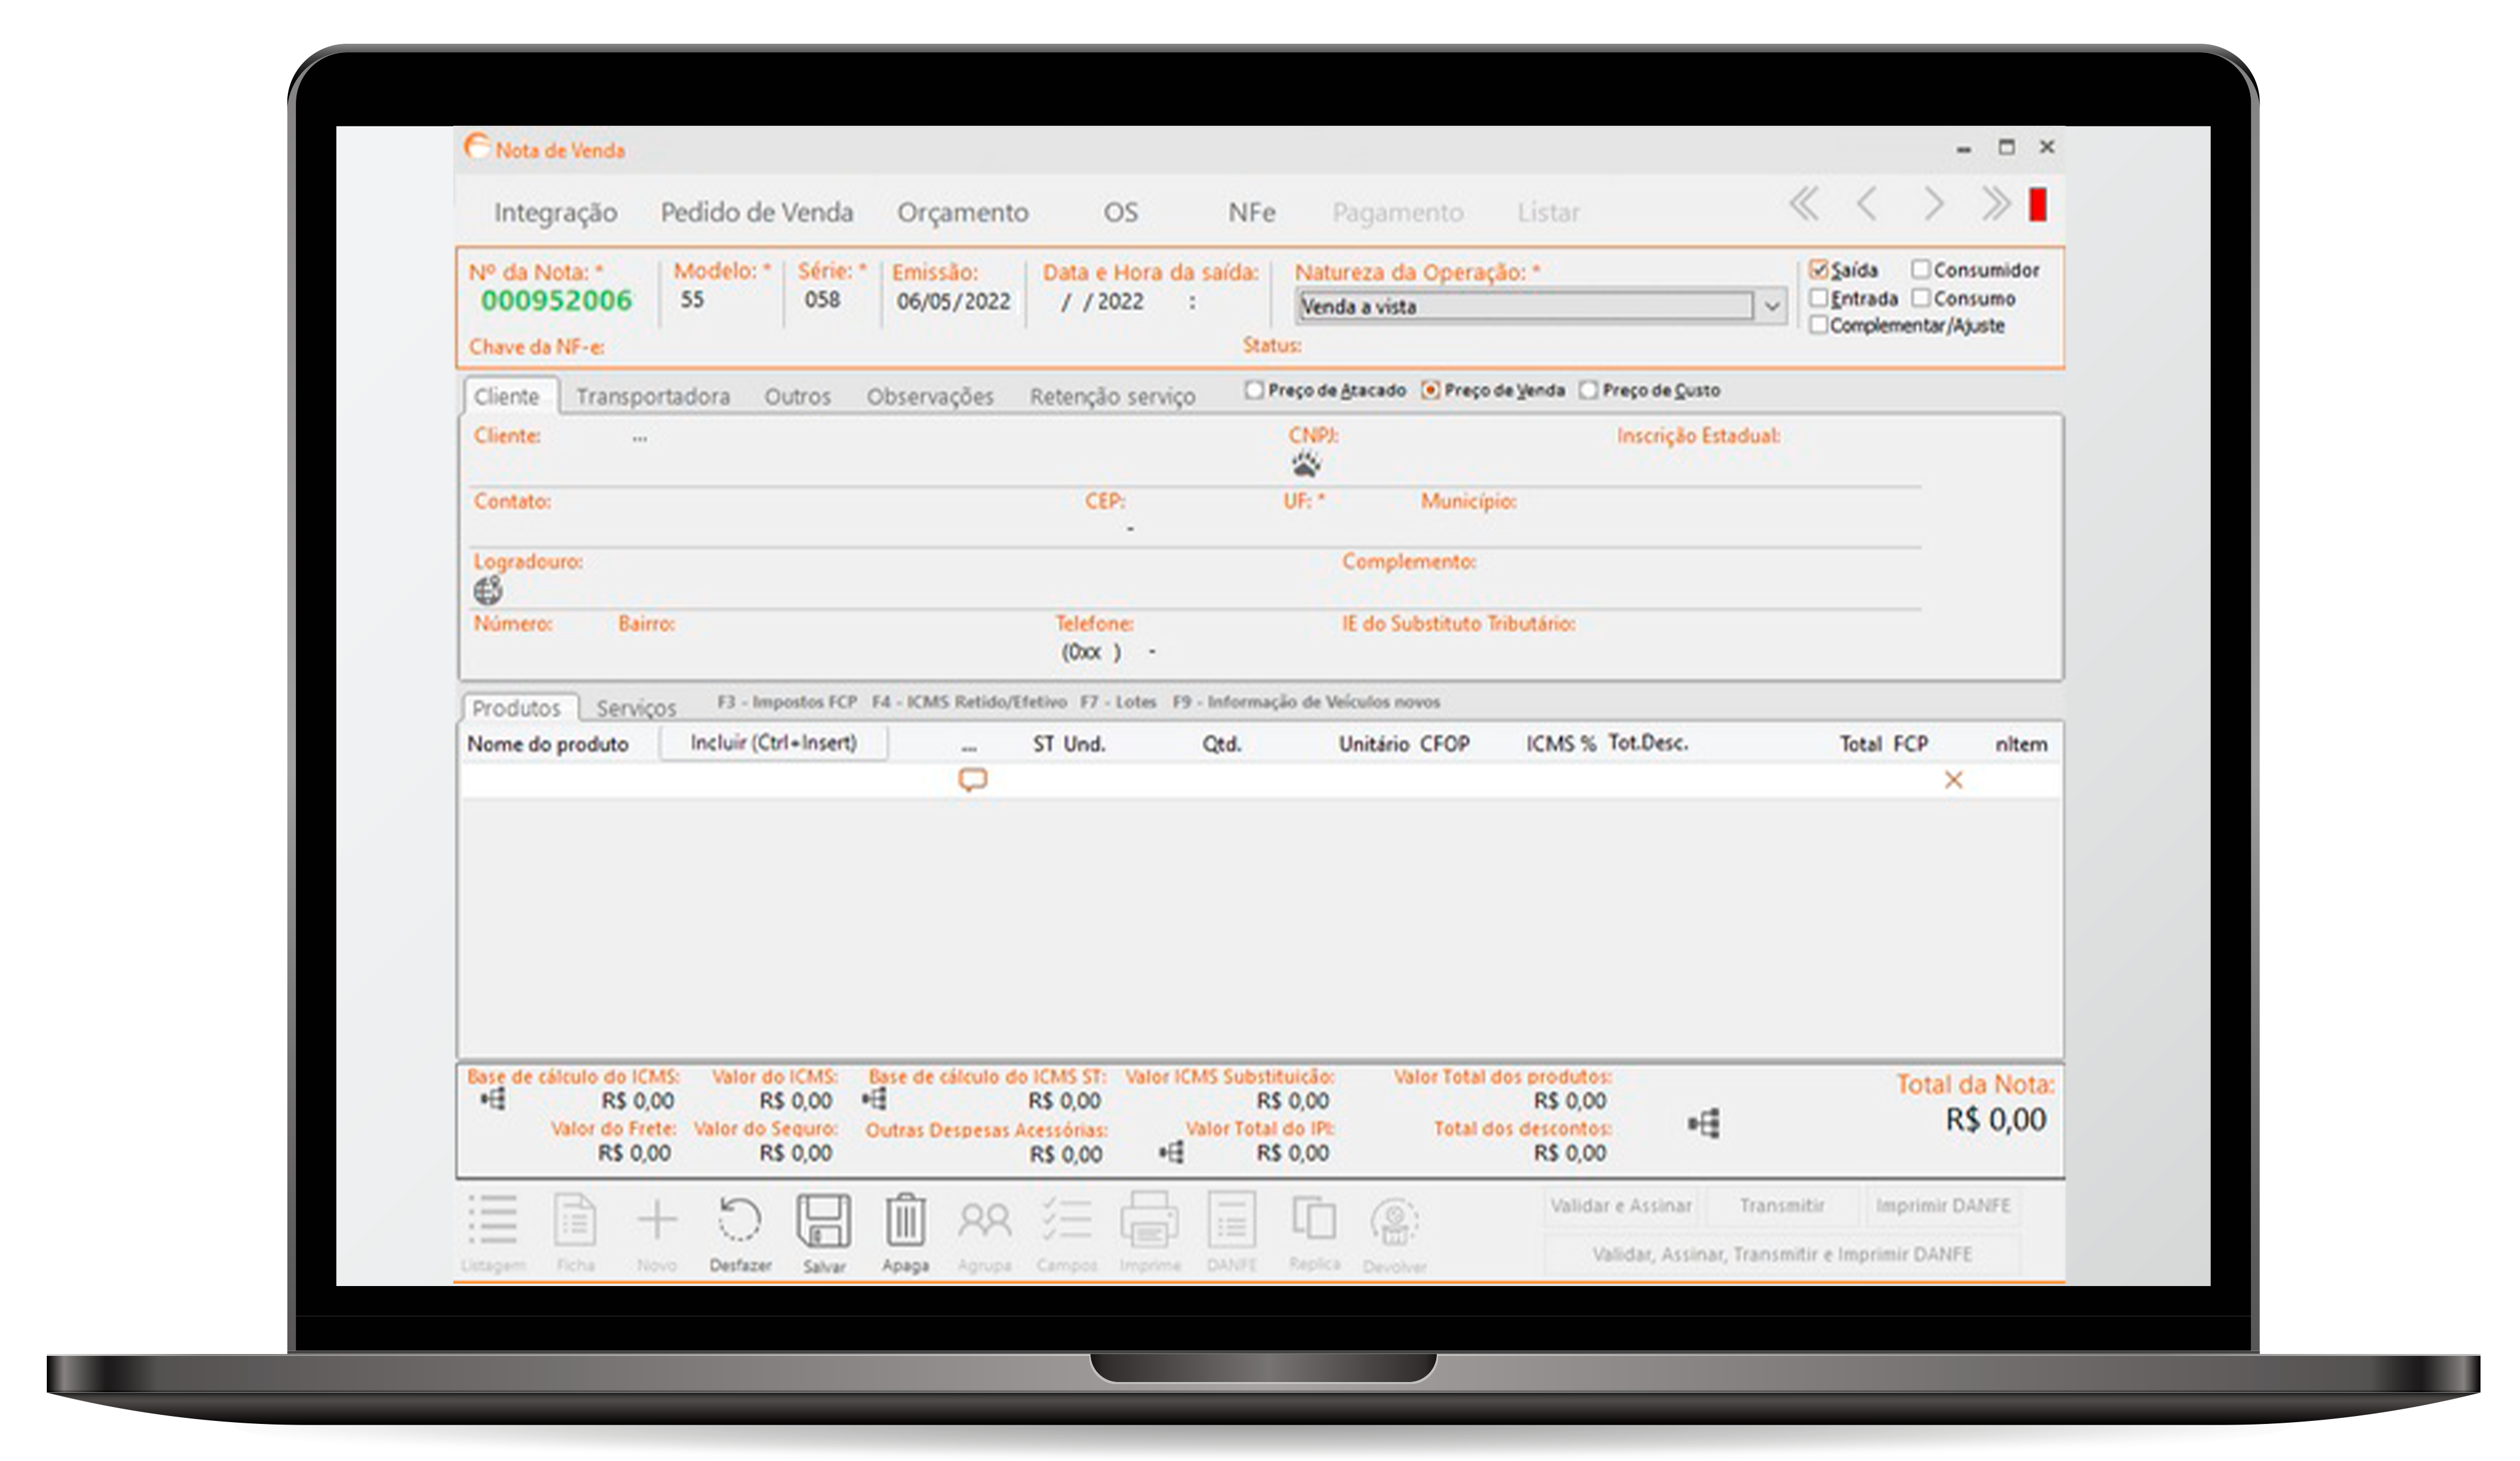The height and width of the screenshot is (1461, 2520).
Task: Click the Telefone input field
Action: 1110,652
